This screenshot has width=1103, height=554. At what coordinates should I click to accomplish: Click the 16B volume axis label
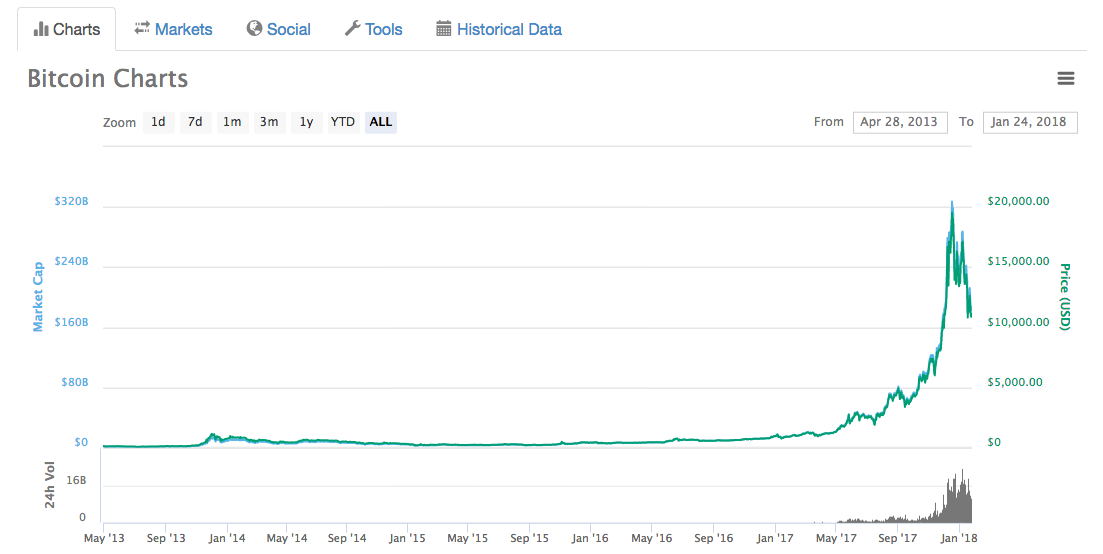(x=76, y=480)
